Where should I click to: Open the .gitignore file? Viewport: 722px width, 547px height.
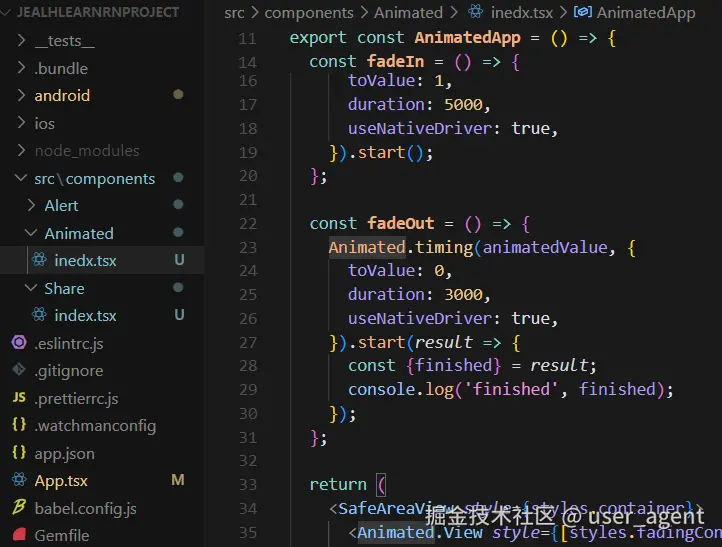[69, 371]
